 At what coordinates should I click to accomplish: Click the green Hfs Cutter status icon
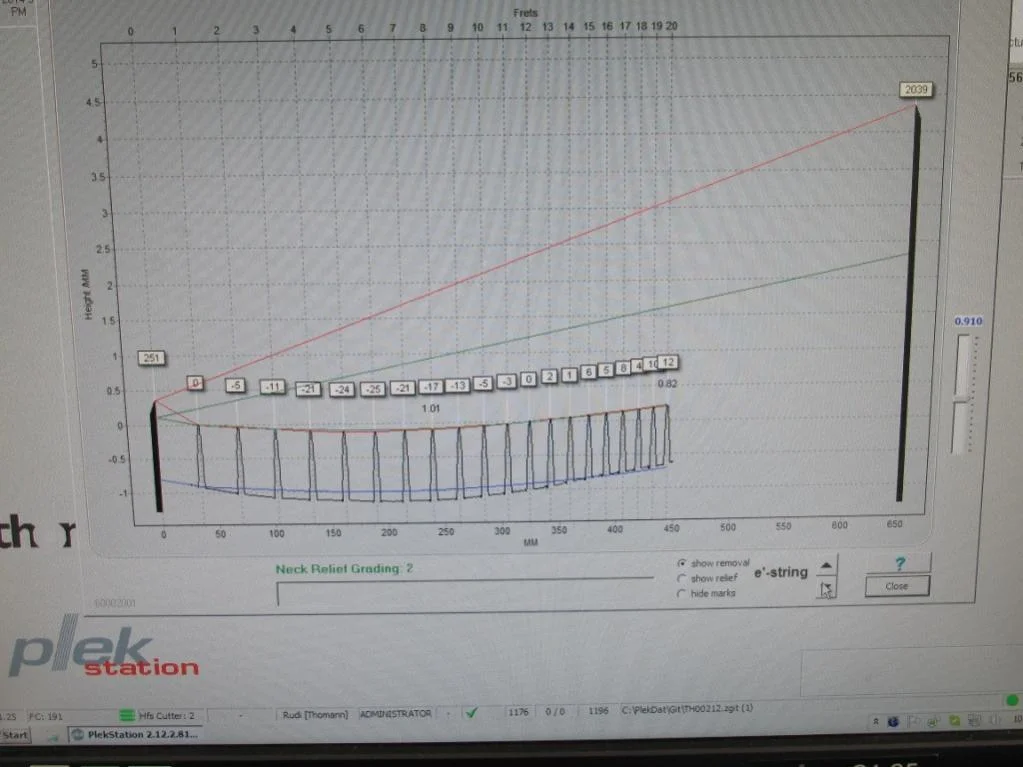pos(127,715)
